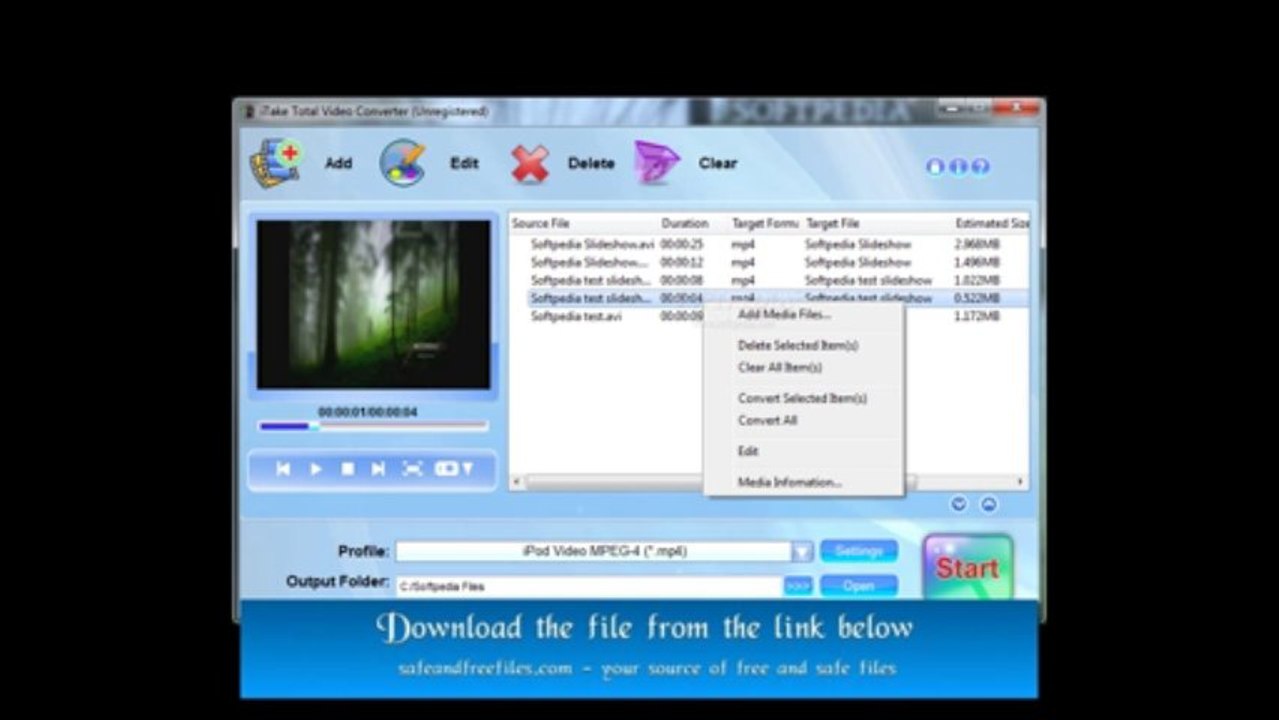Click the Edit toolbar label
The width and height of the screenshot is (1279, 720).
pyautogui.click(x=464, y=163)
